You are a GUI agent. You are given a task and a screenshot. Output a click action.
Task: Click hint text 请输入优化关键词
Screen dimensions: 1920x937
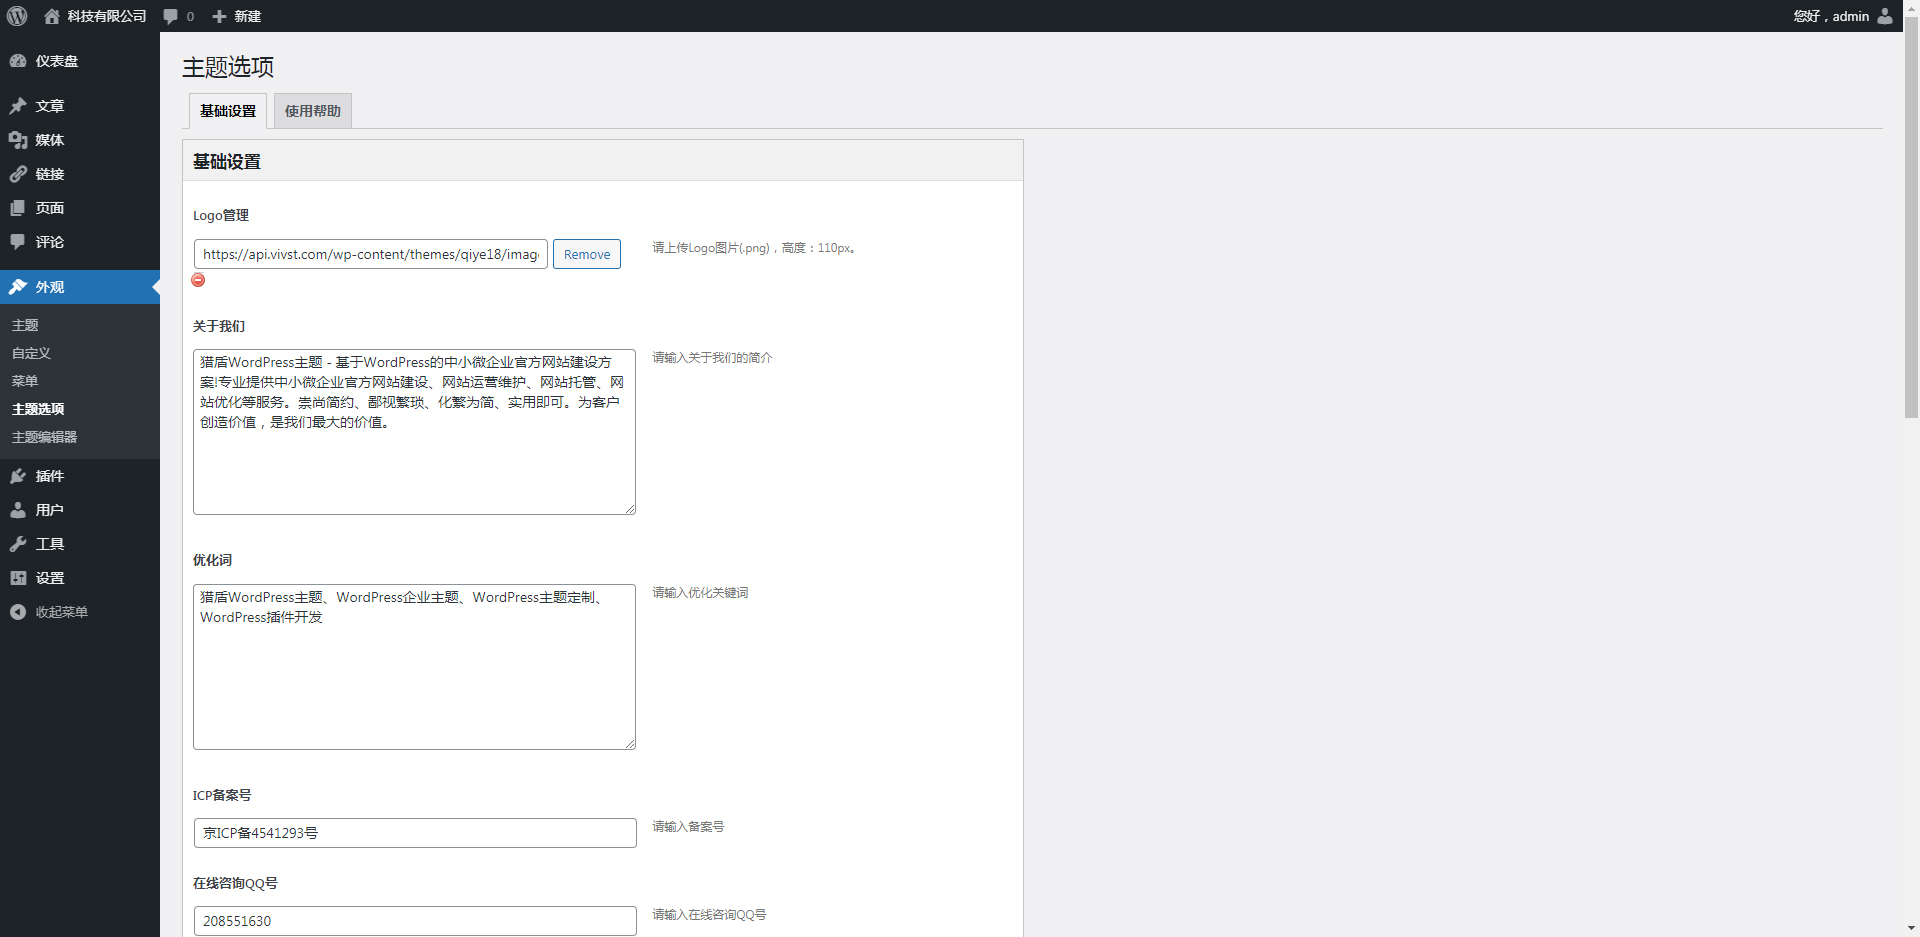700,592
